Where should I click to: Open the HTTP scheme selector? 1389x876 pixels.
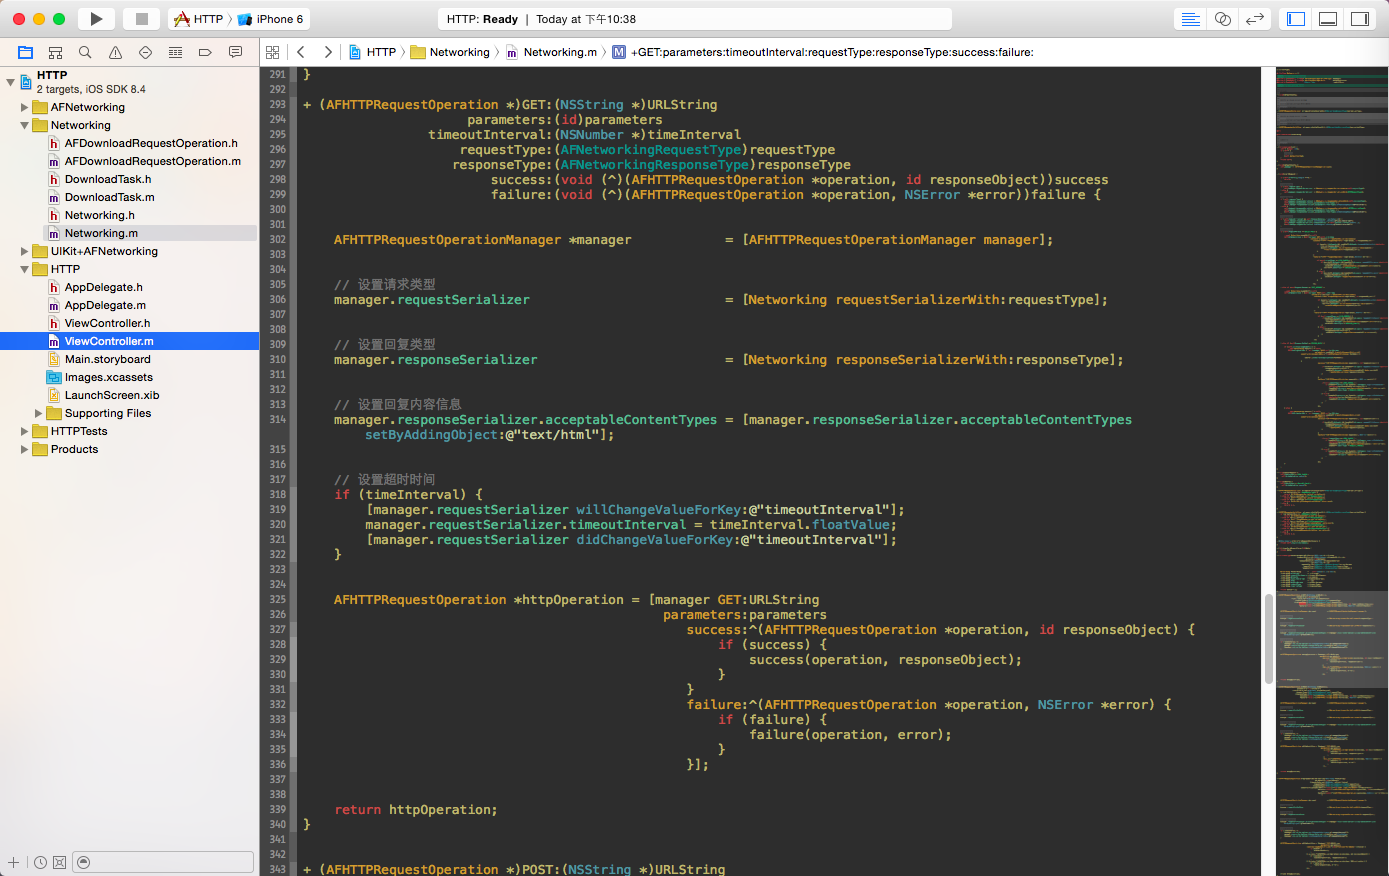pos(199,19)
